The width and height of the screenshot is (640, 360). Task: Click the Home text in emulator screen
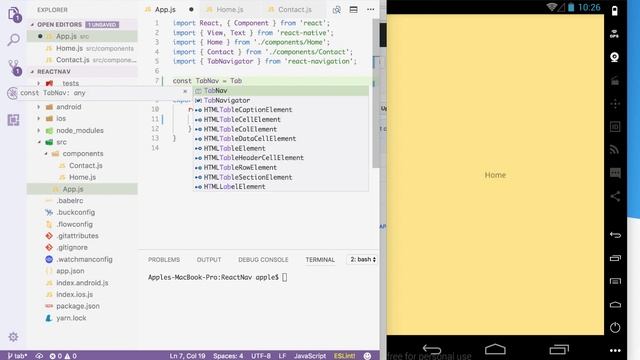coord(495,175)
